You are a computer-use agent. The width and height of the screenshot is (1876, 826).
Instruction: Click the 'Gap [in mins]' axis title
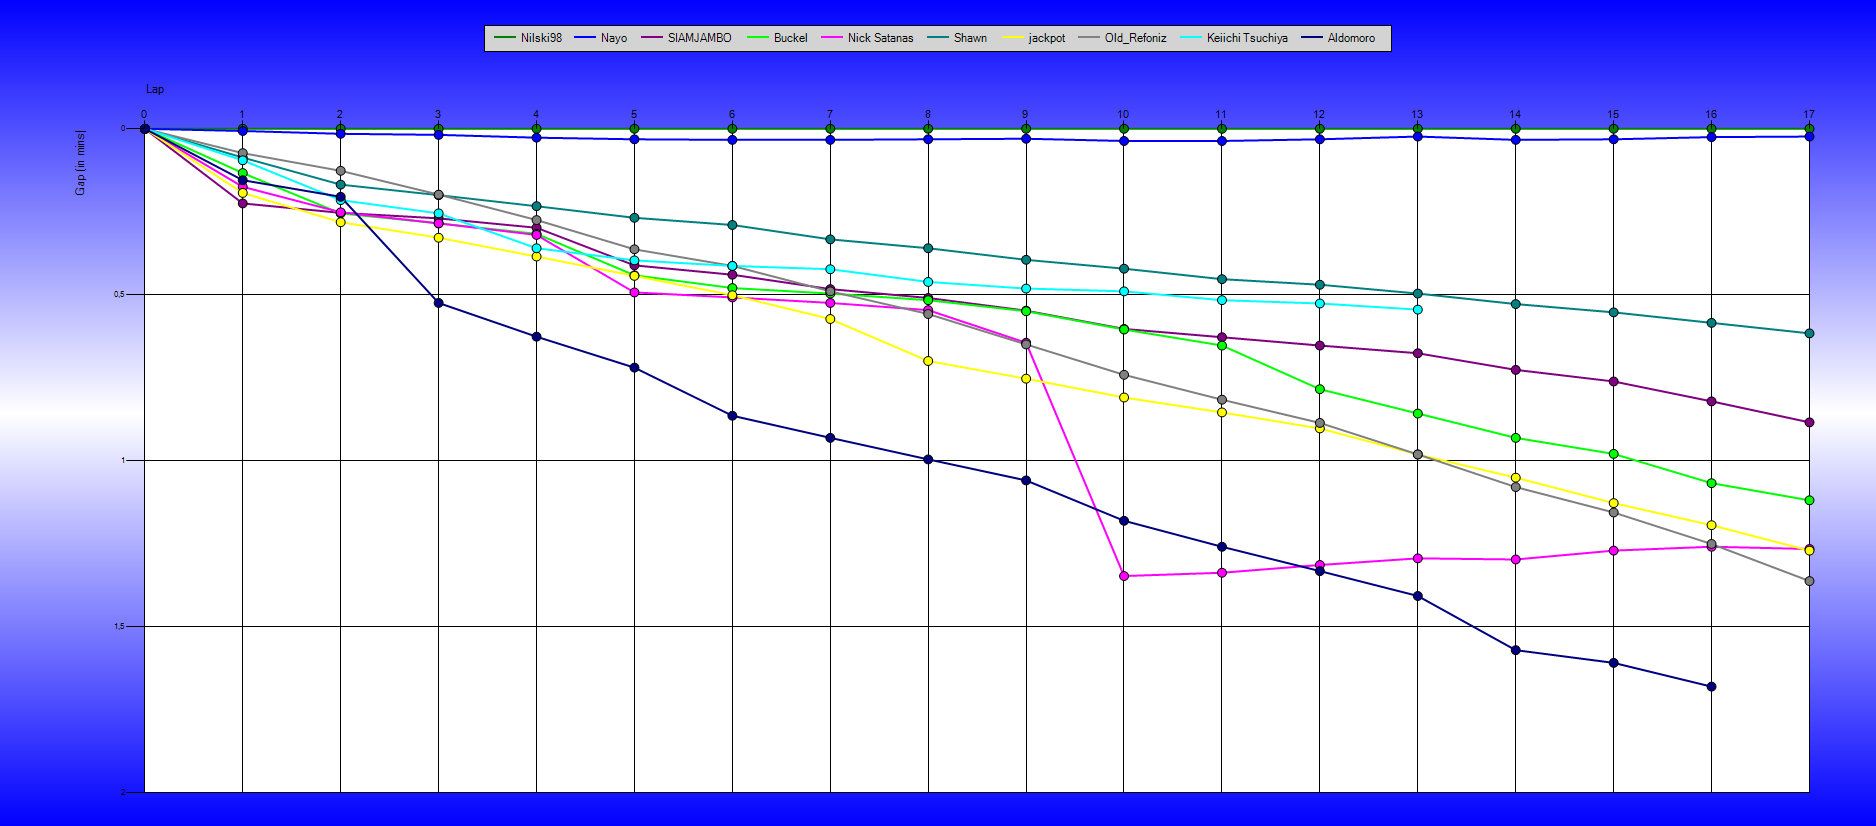click(x=80, y=162)
